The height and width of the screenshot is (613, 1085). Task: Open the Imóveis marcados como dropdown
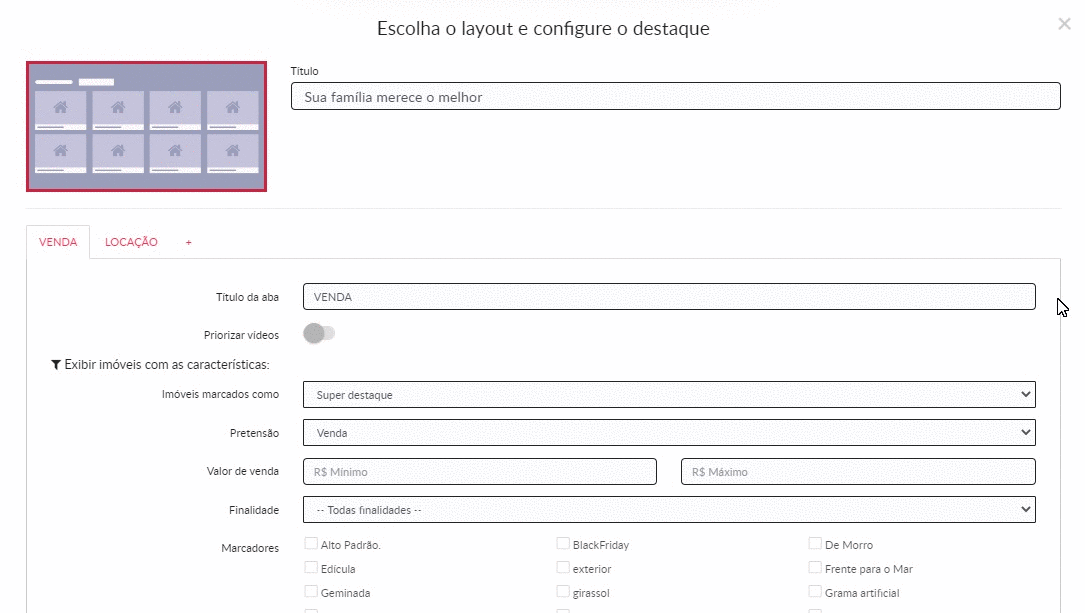click(x=669, y=394)
